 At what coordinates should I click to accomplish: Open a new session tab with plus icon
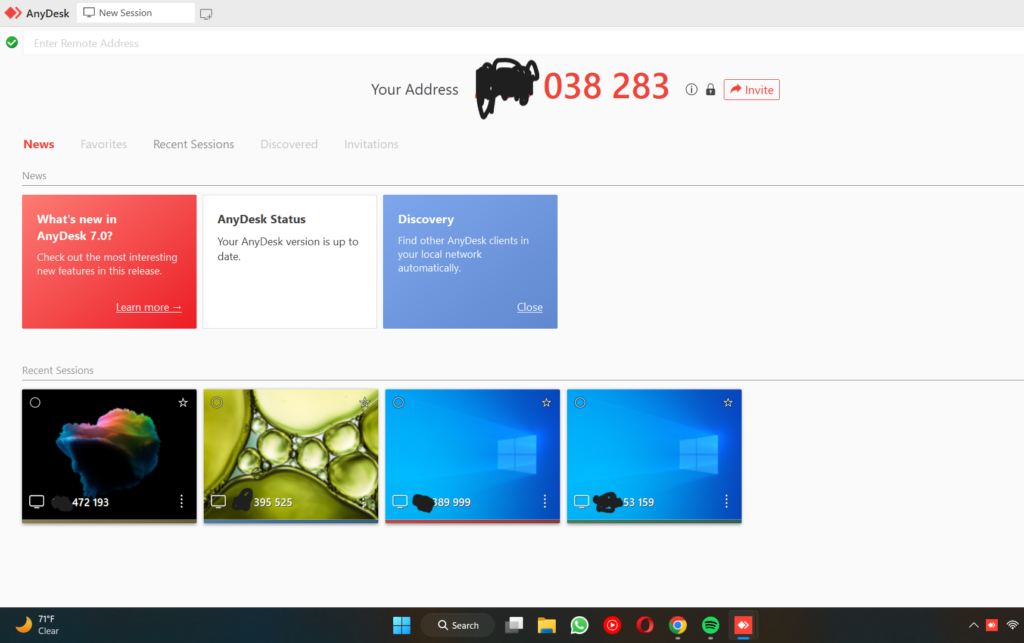[x=206, y=14]
